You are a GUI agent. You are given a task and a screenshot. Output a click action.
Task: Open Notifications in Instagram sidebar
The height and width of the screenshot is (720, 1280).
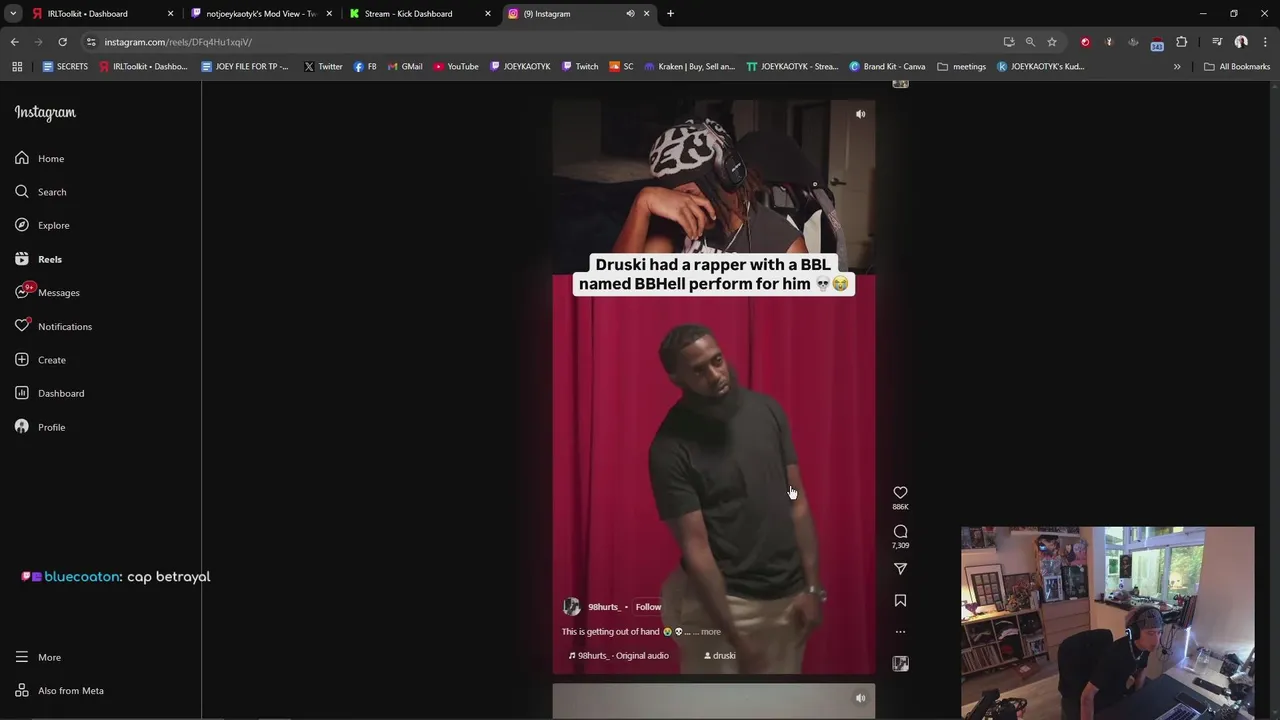[53, 326]
